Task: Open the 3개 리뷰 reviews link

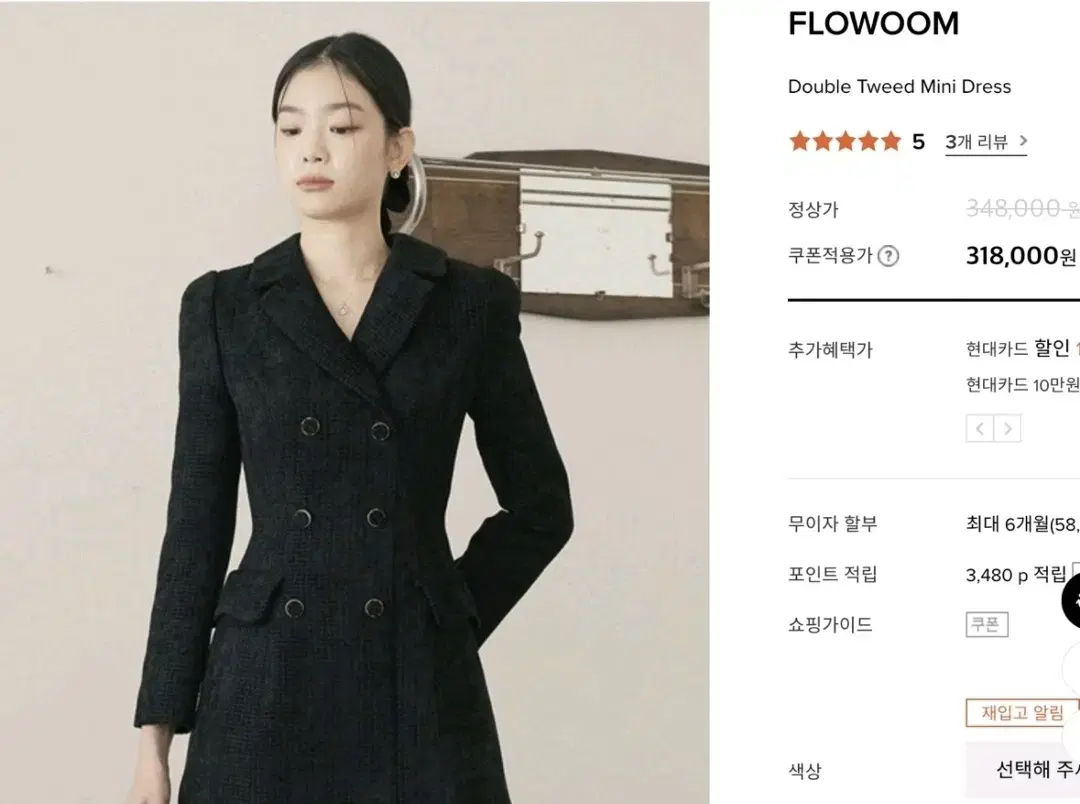Action: (976, 142)
